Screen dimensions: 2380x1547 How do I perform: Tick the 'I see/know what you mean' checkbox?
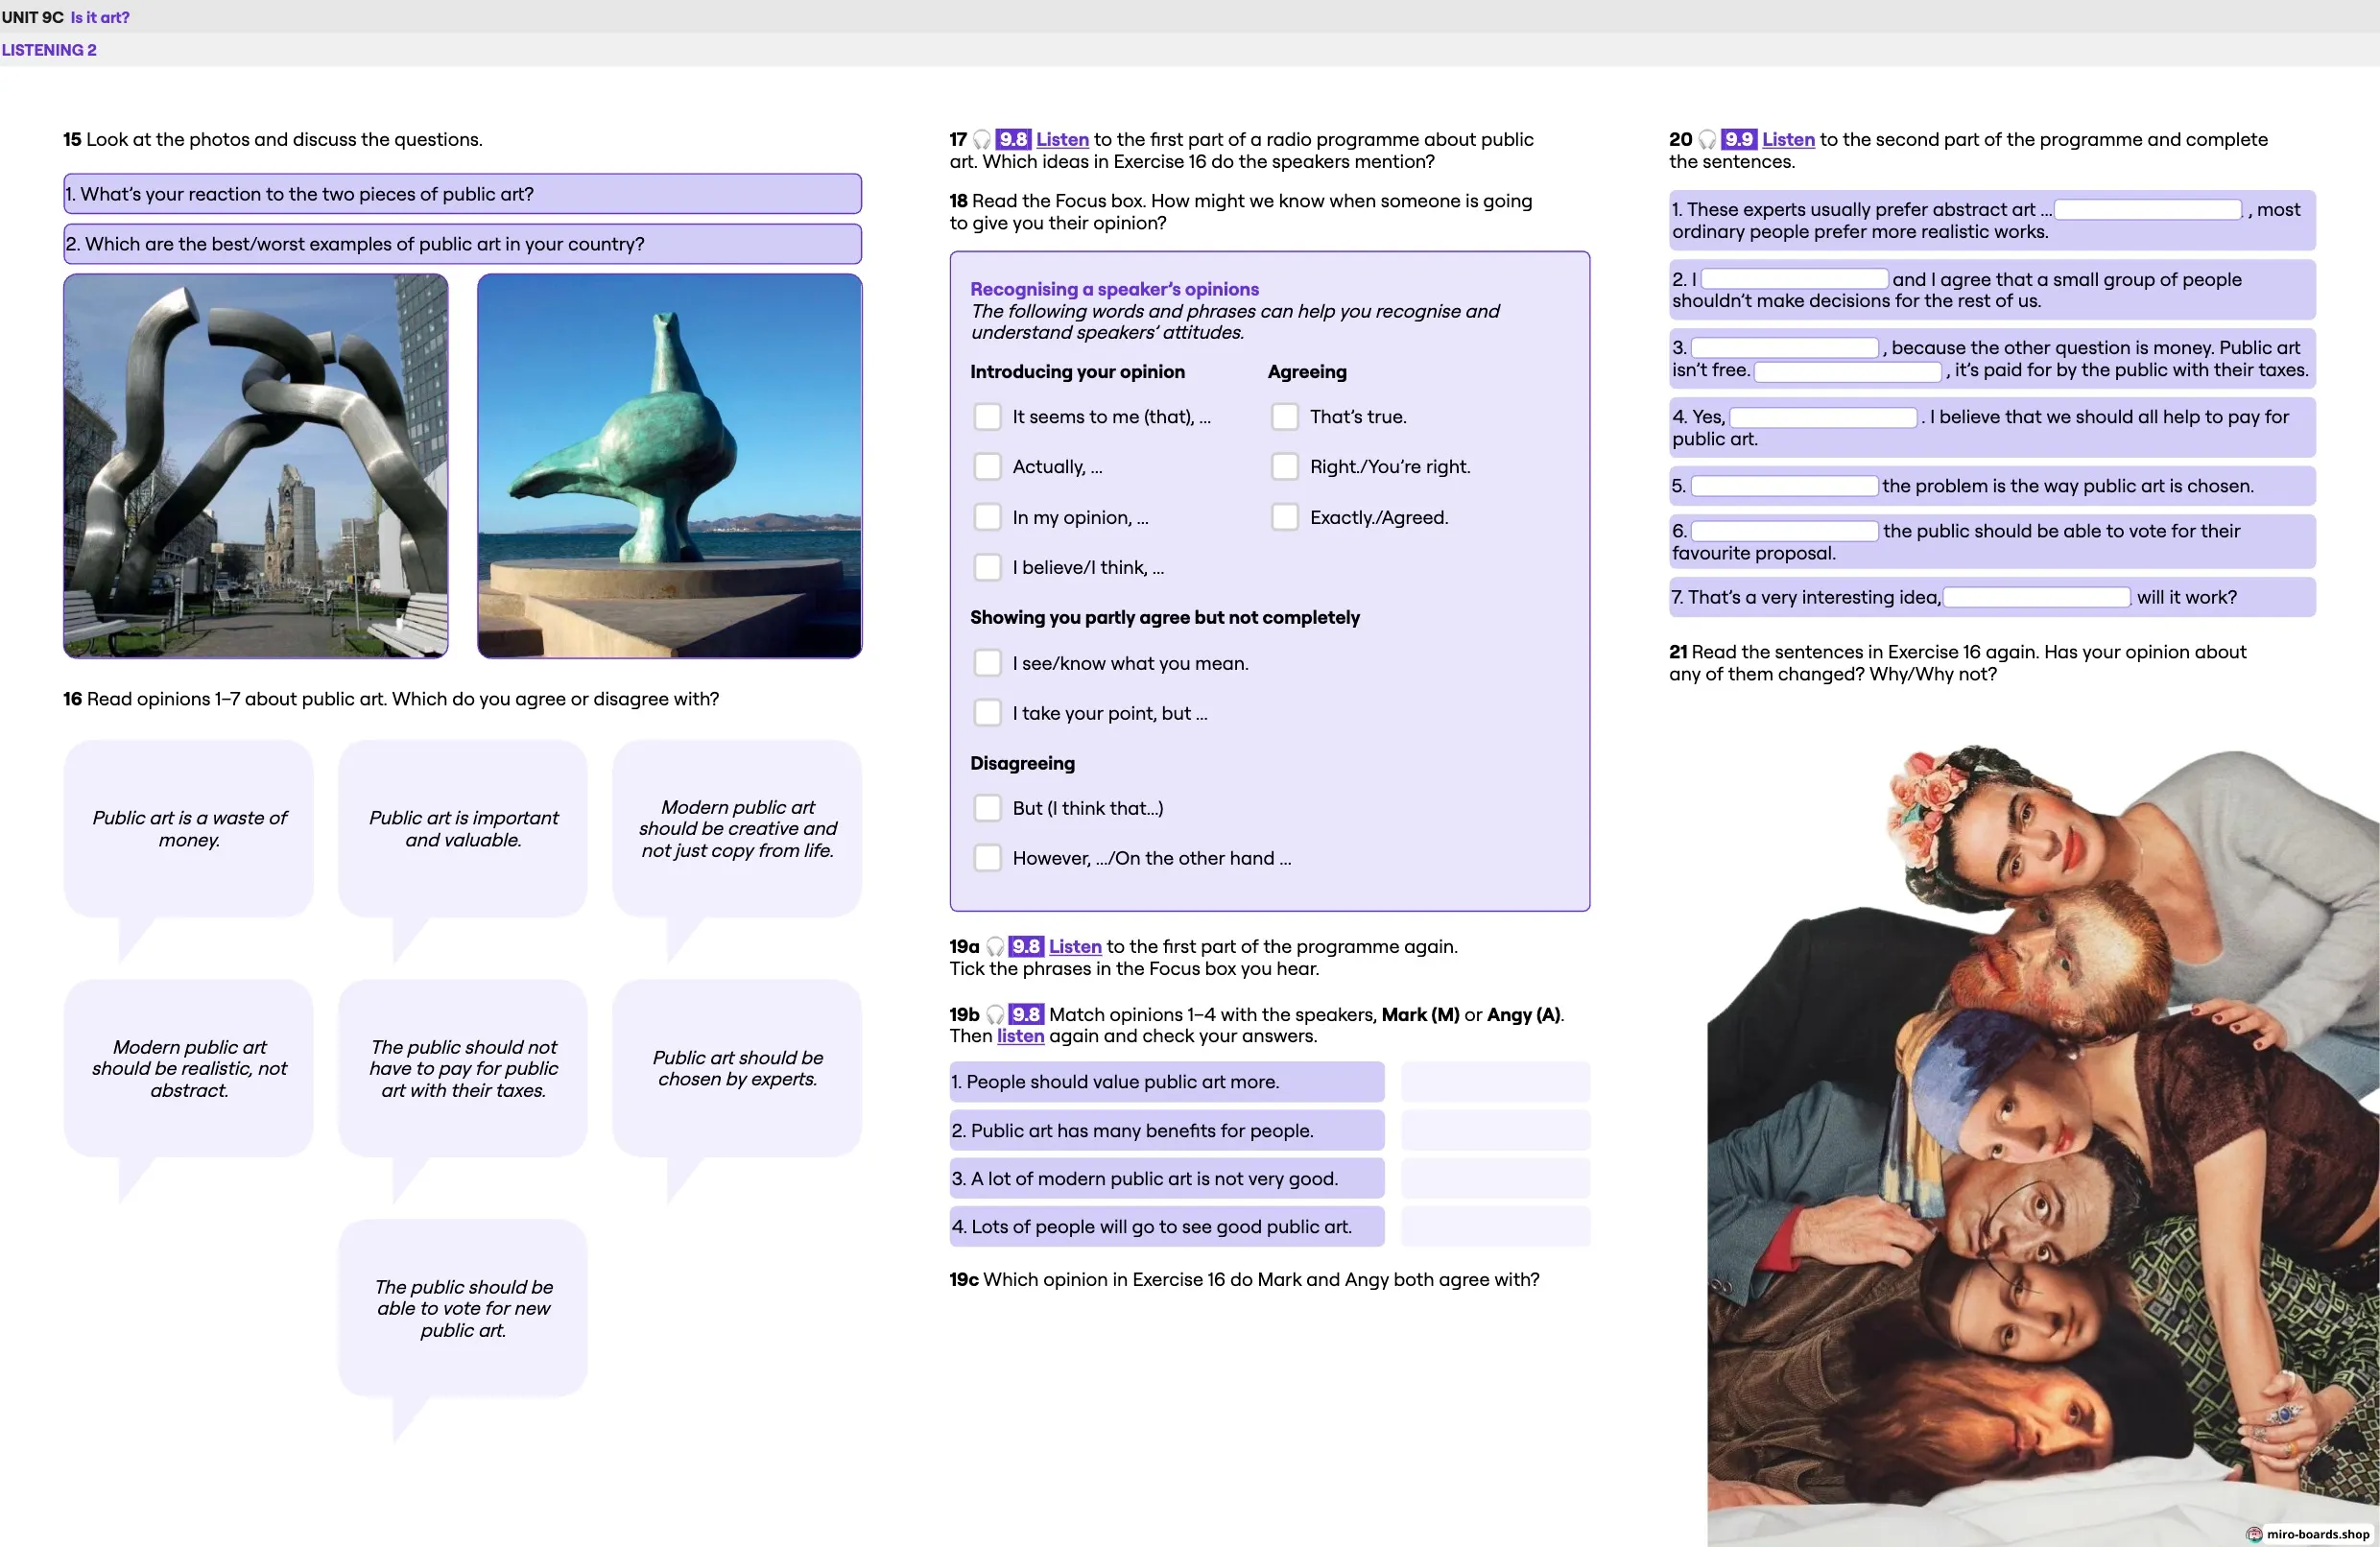(987, 663)
